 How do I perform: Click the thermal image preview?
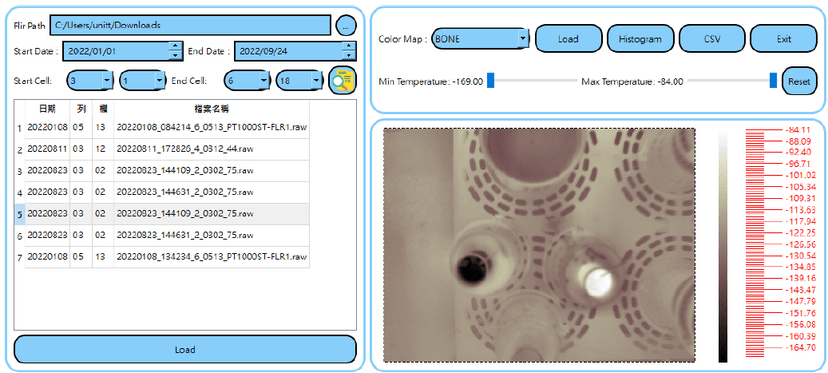[x=539, y=245]
